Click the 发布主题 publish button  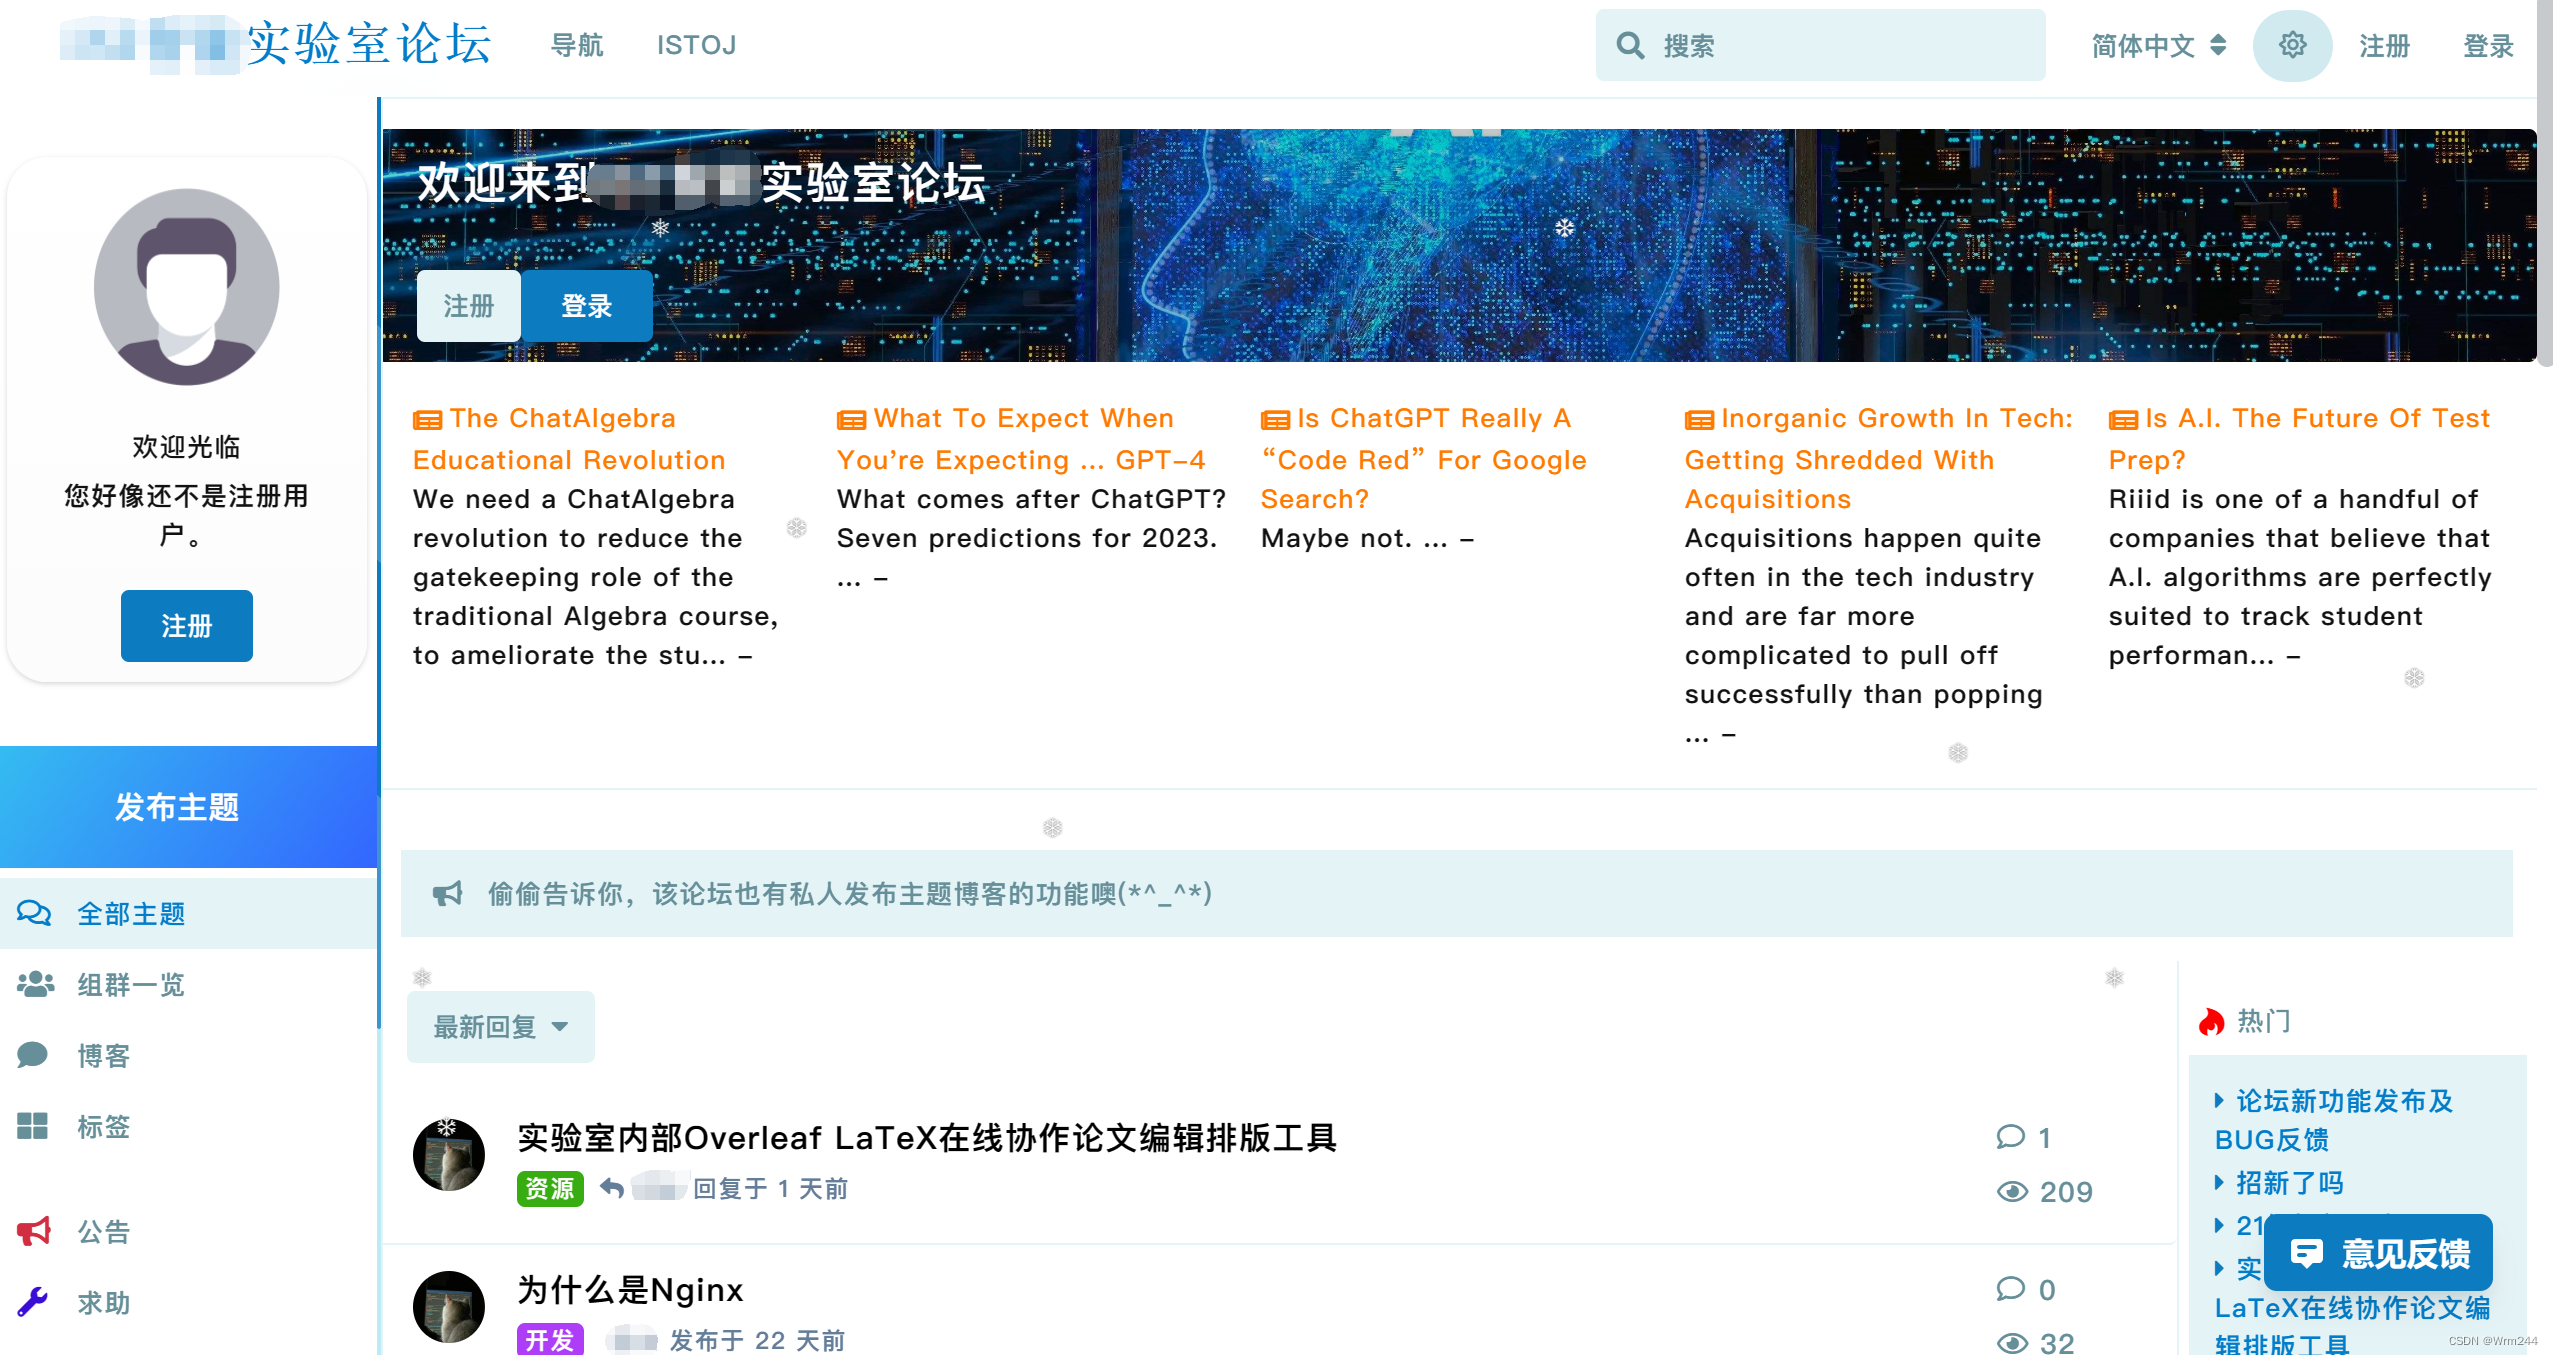(177, 807)
